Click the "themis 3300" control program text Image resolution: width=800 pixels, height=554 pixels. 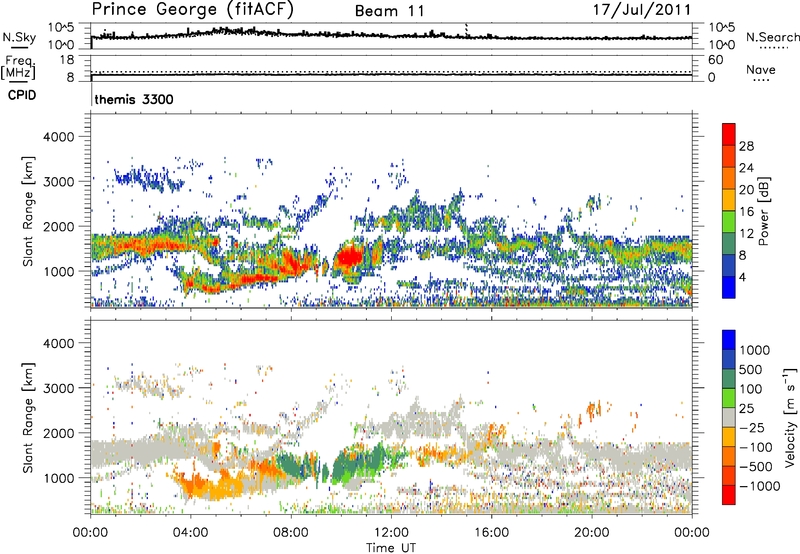pyautogui.click(x=134, y=99)
